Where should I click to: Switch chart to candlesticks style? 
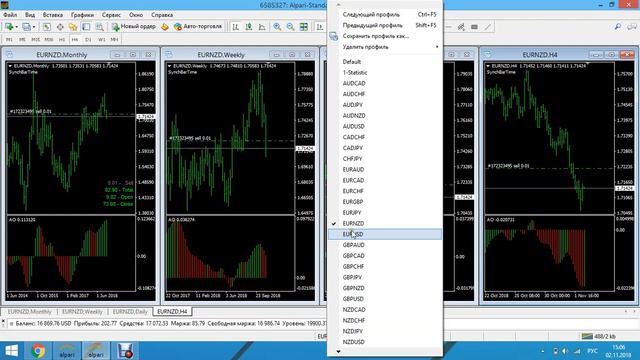(249, 27)
